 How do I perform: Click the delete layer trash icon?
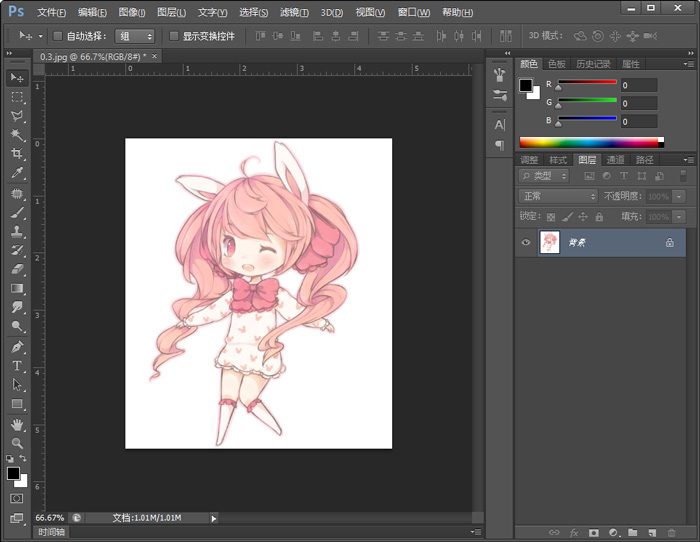(671, 533)
